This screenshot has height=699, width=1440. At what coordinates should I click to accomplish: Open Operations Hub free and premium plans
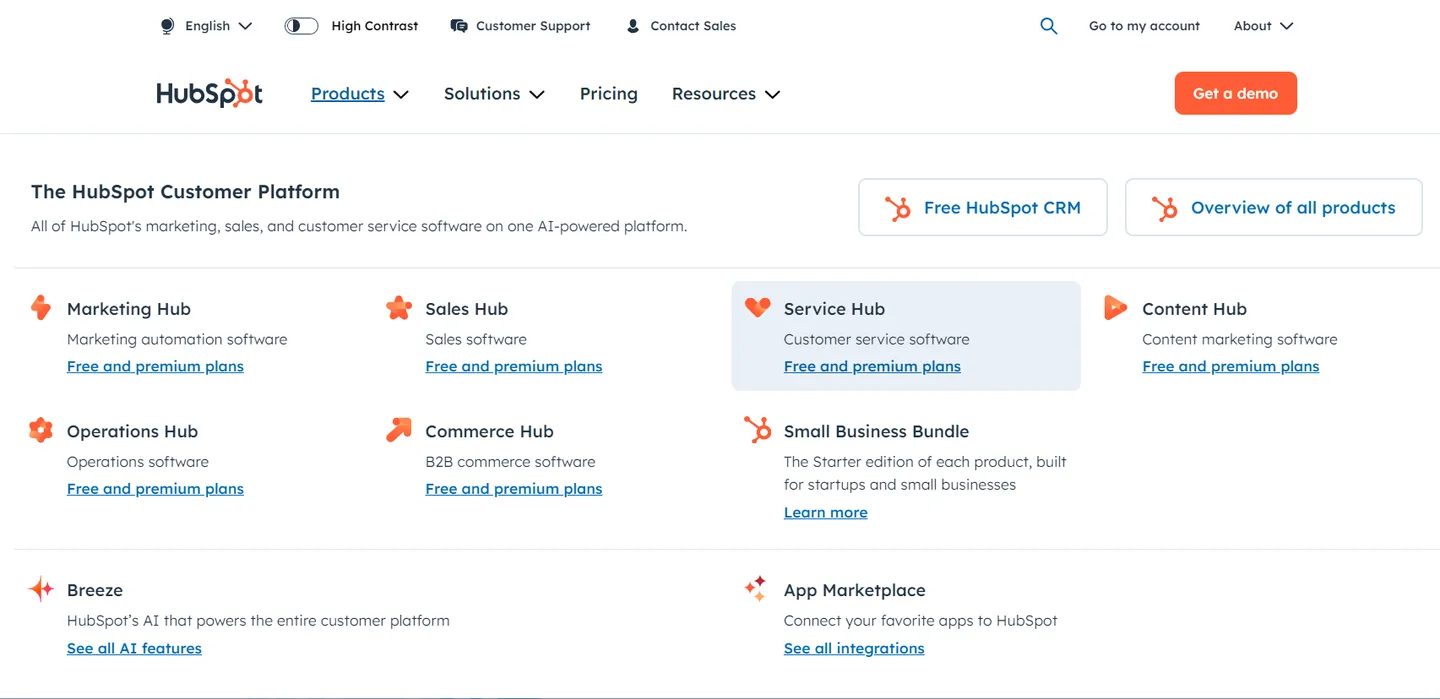pos(155,488)
